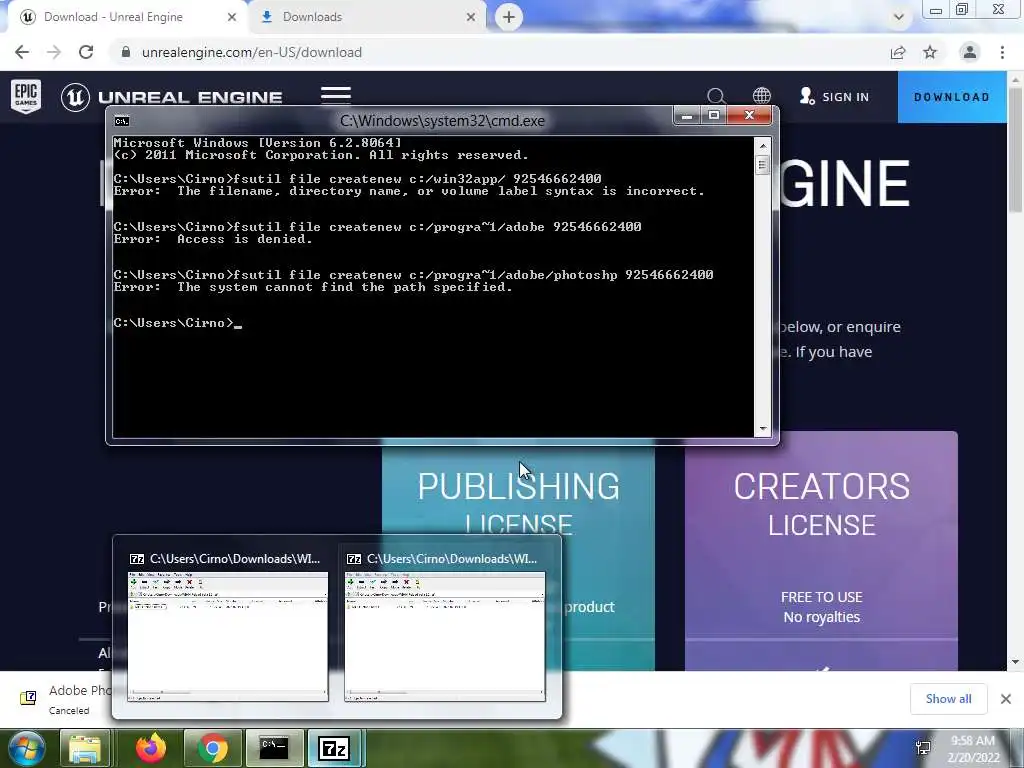Bookmark this page with the star icon

pos(930,52)
